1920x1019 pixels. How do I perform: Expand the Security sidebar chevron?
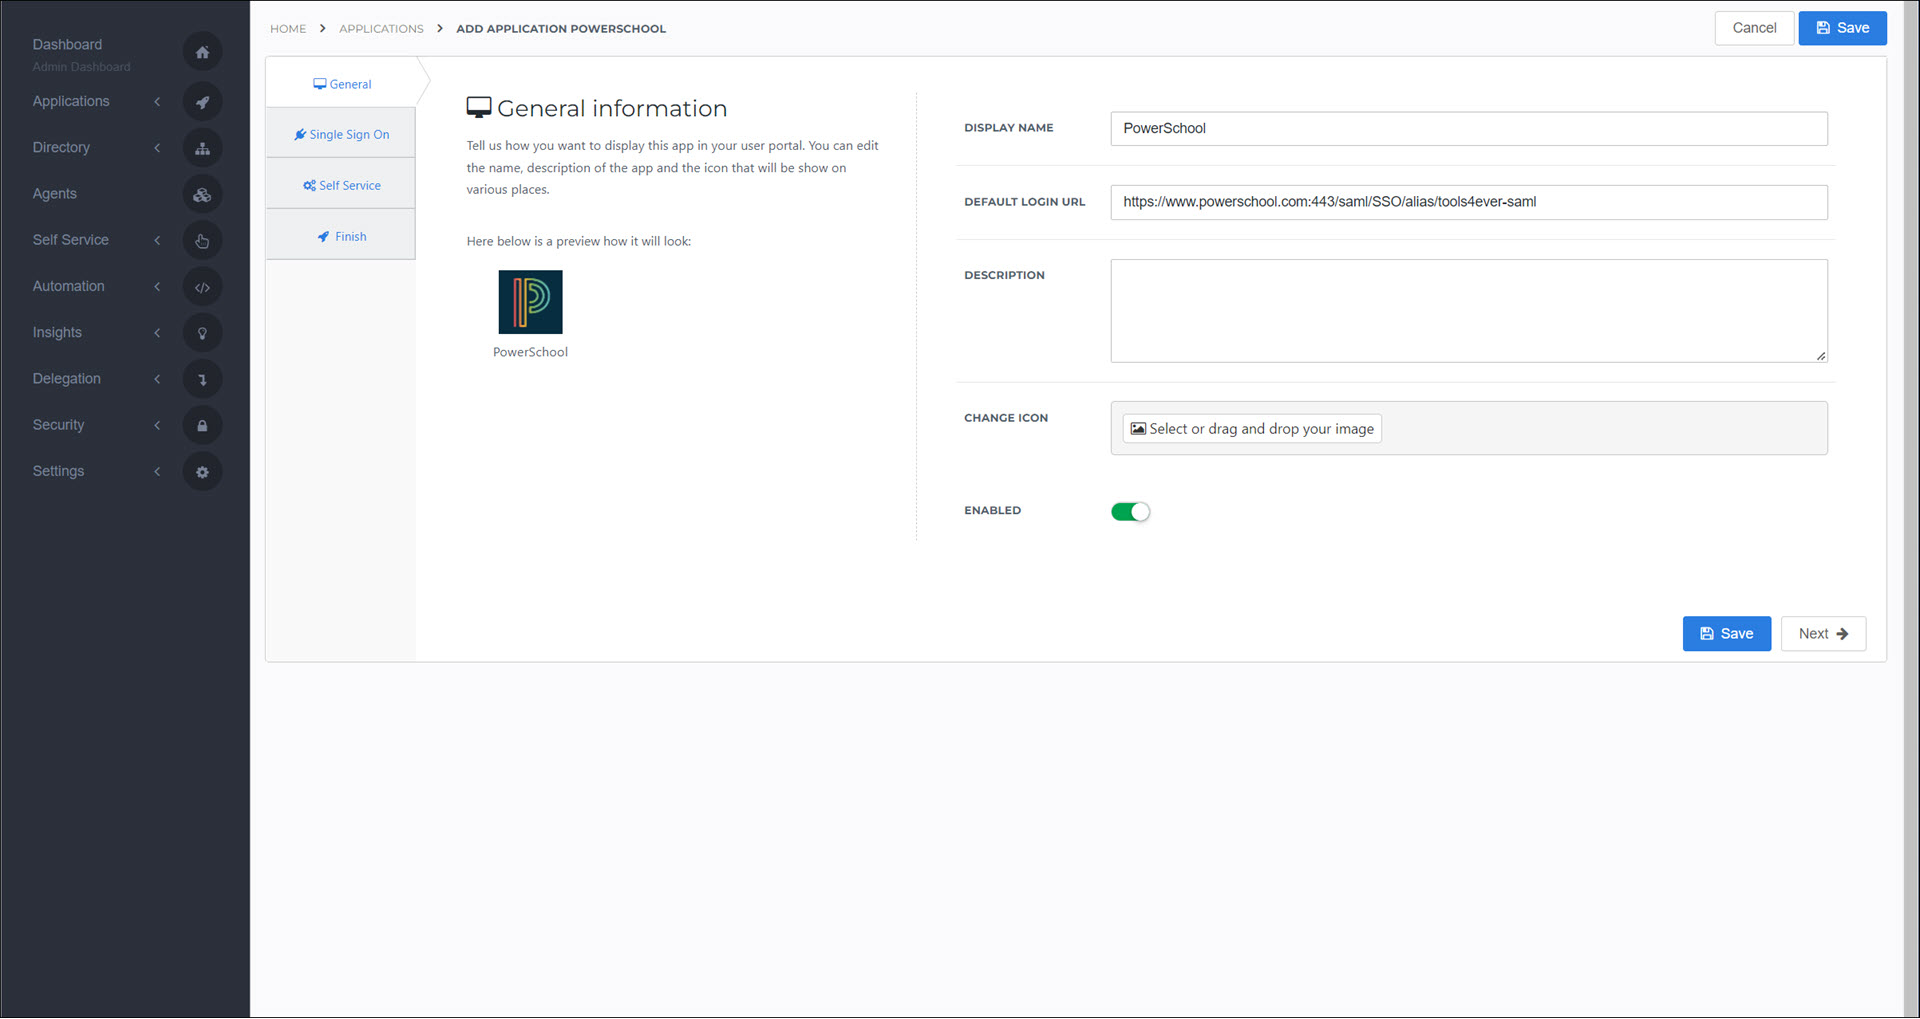click(x=157, y=425)
